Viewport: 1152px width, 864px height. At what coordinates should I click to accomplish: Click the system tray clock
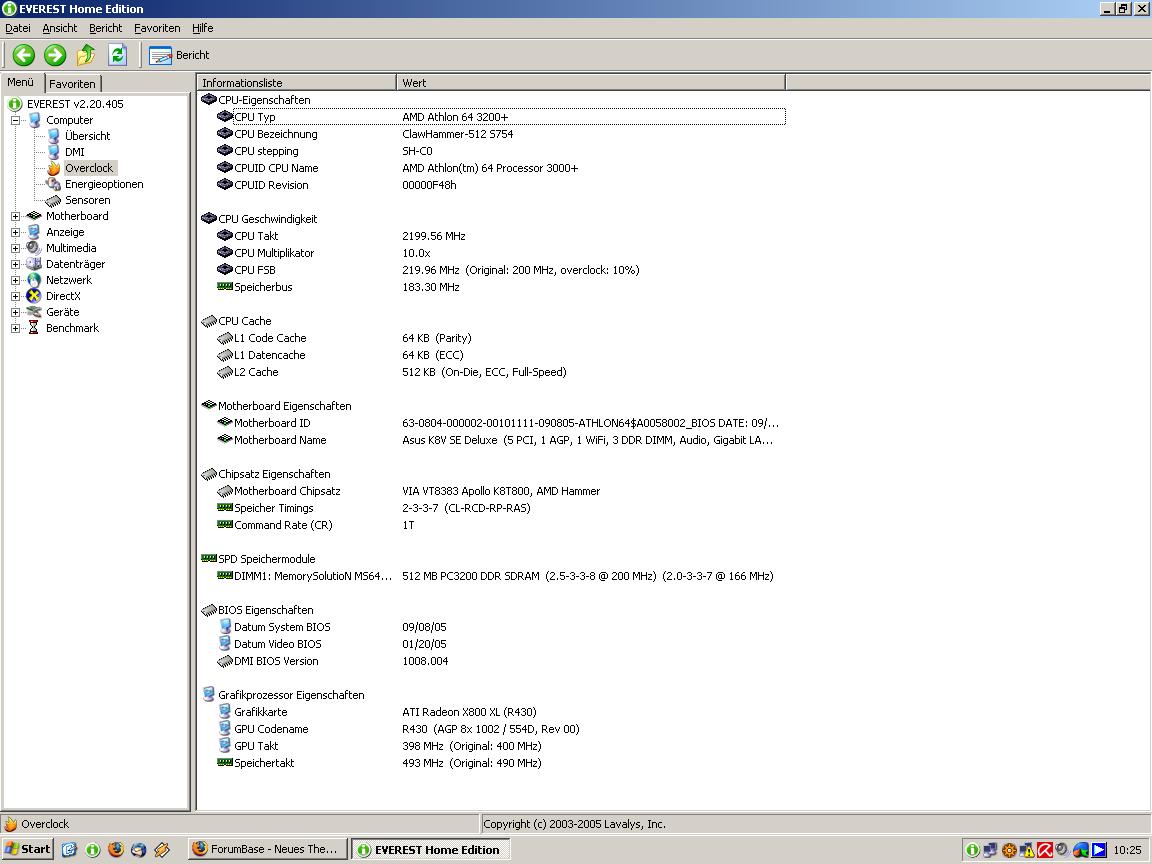click(x=1127, y=850)
